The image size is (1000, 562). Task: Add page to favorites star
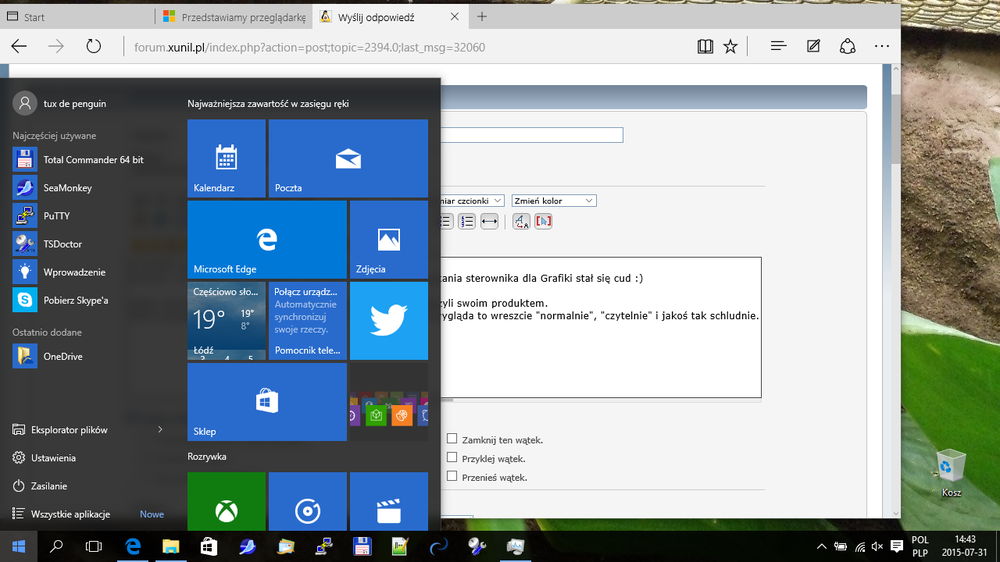pyautogui.click(x=730, y=47)
